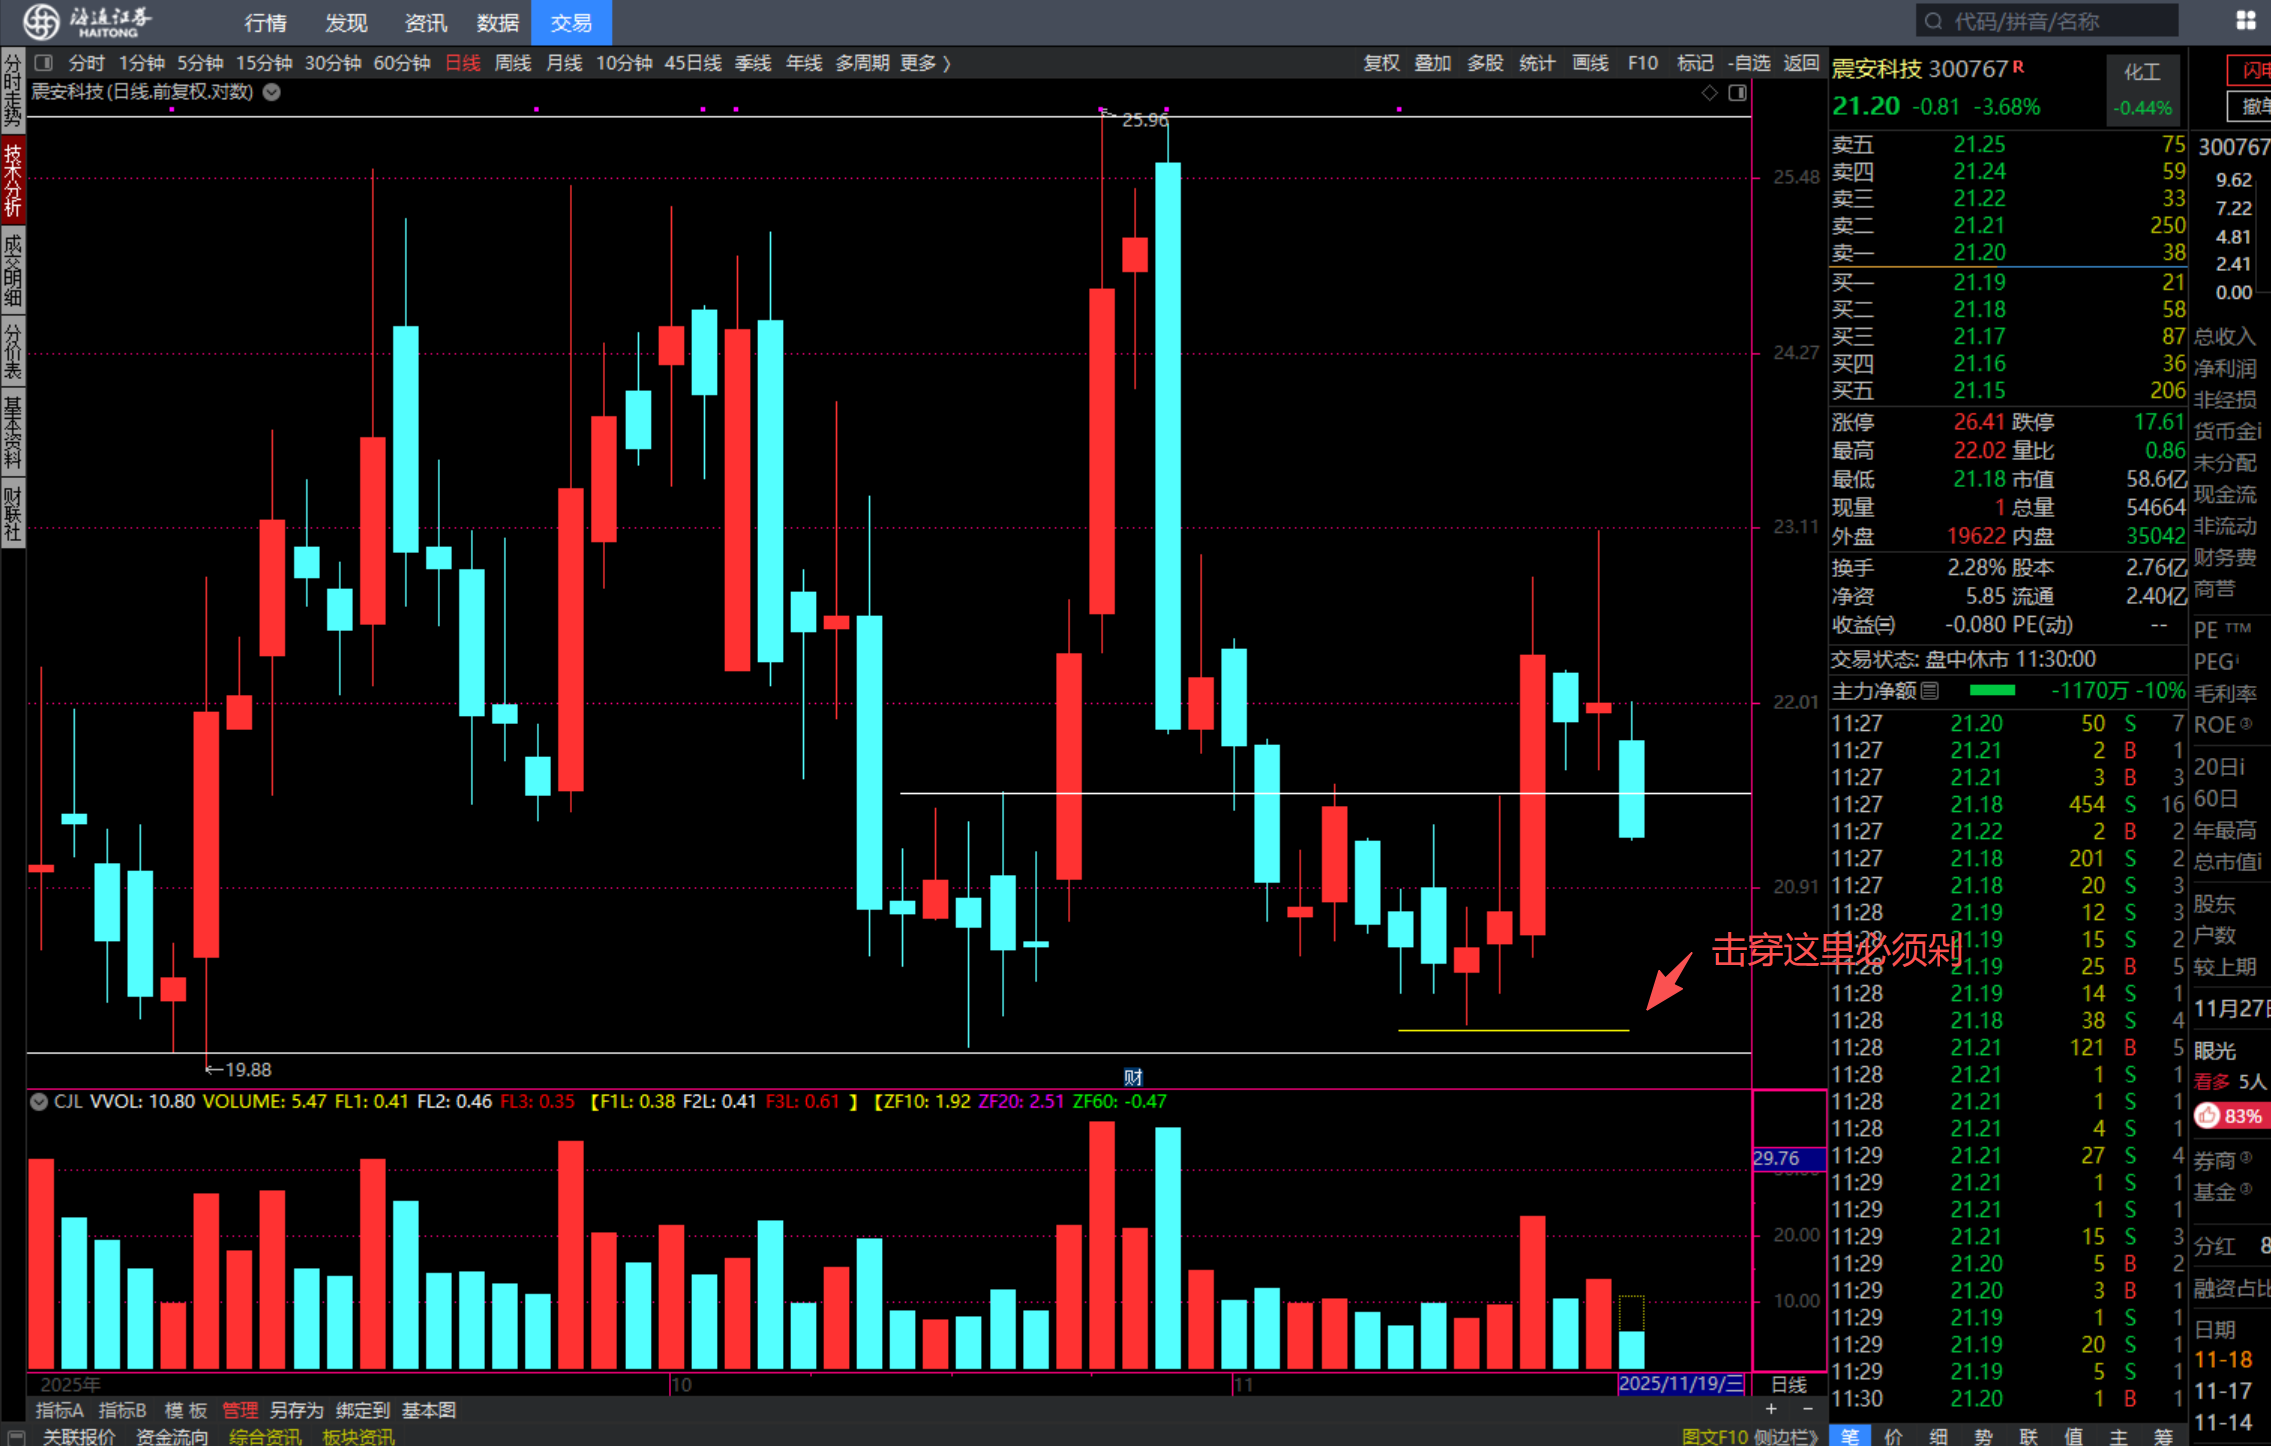Click the round dropdown icon next to 震安科技 chart title
The height and width of the screenshot is (1446, 2271).
272,92
